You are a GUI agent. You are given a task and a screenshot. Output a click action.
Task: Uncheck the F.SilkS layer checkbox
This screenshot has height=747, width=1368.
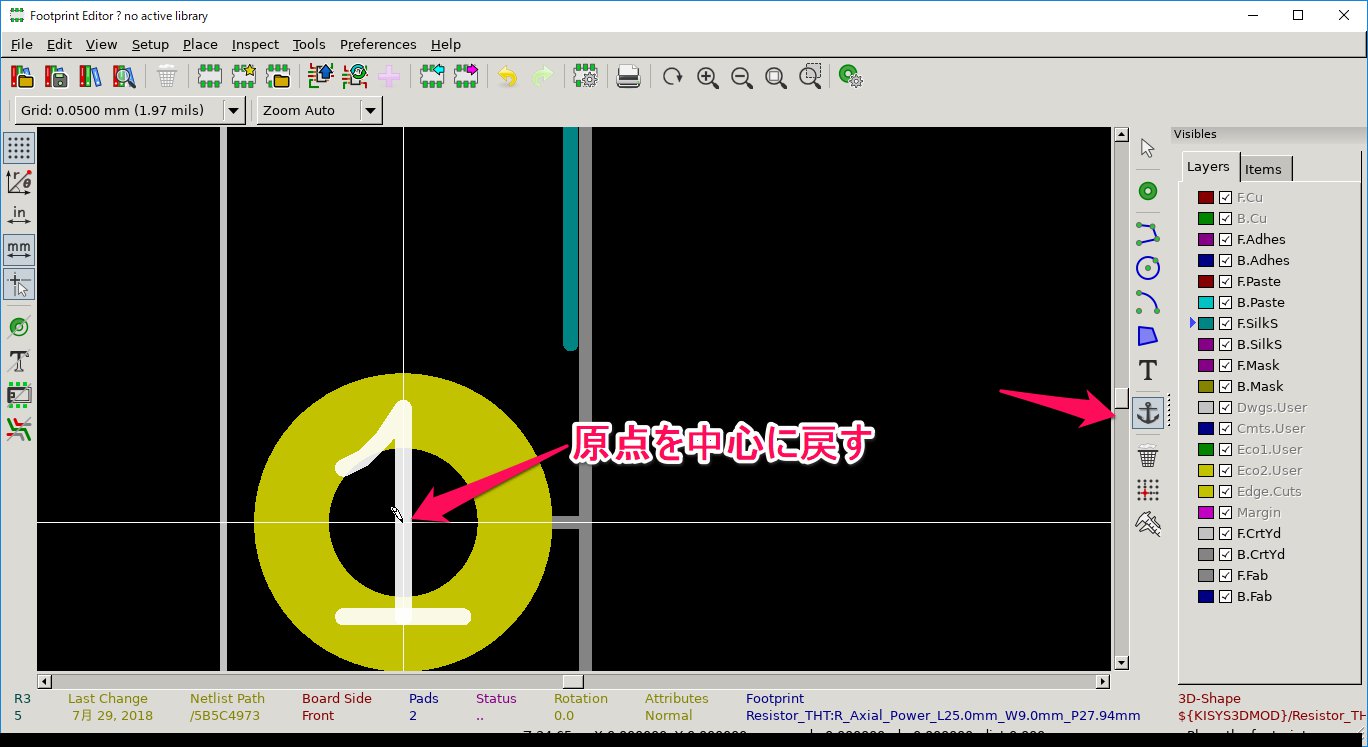[1225, 324]
